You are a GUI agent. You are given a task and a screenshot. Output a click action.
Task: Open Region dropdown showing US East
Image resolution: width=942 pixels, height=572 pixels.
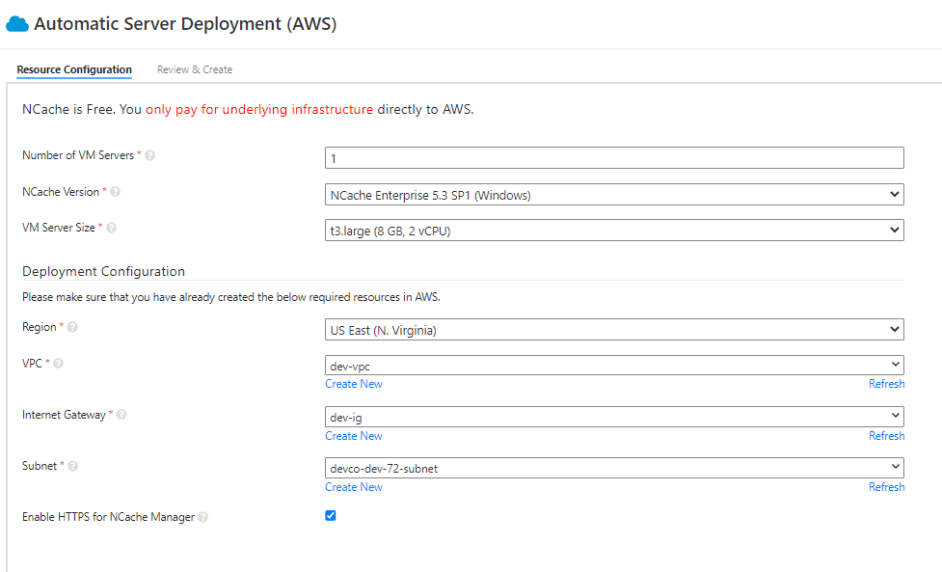click(x=614, y=330)
